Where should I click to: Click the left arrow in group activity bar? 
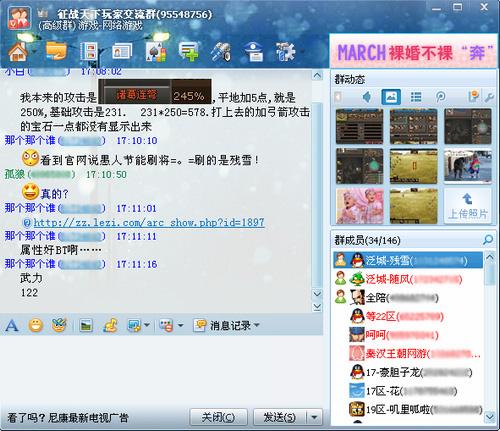pyautogui.click(x=338, y=97)
